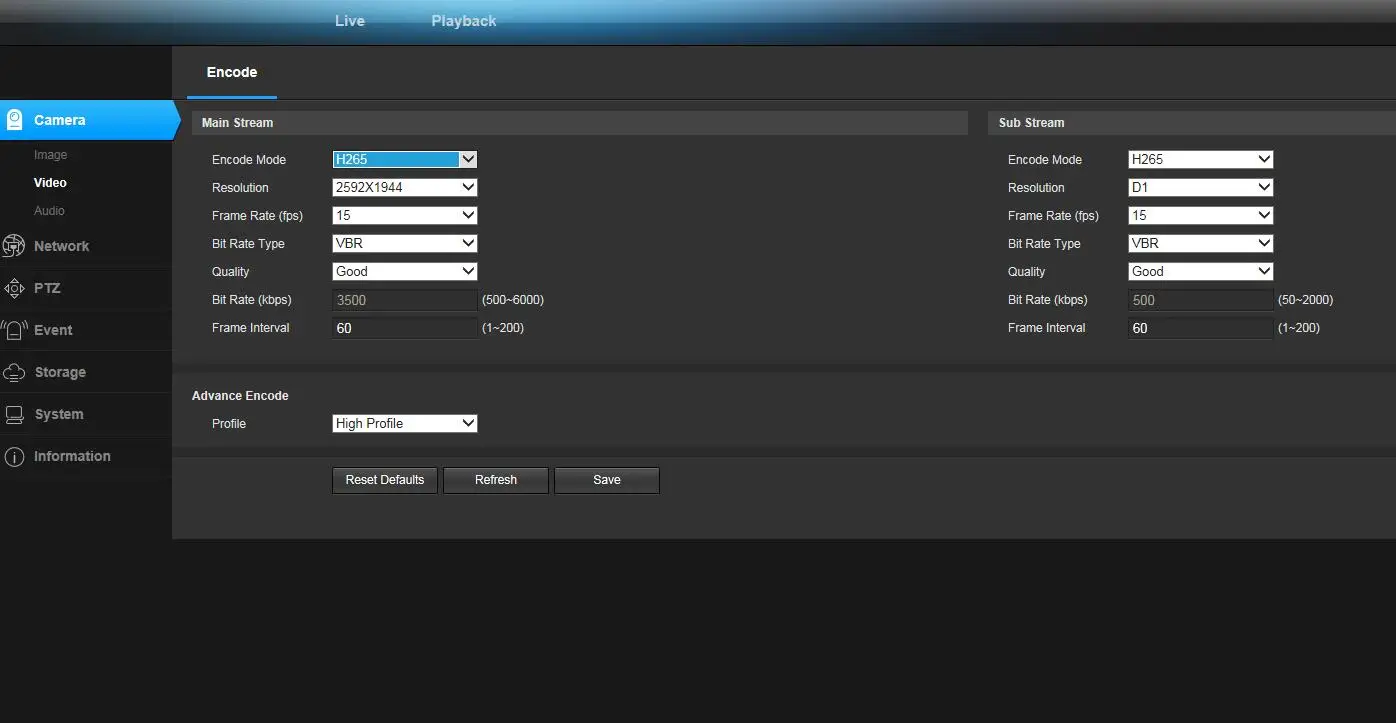Image resolution: width=1396 pixels, height=723 pixels.
Task: Click the Sub Stream section header
Action: [x=1192, y=123]
